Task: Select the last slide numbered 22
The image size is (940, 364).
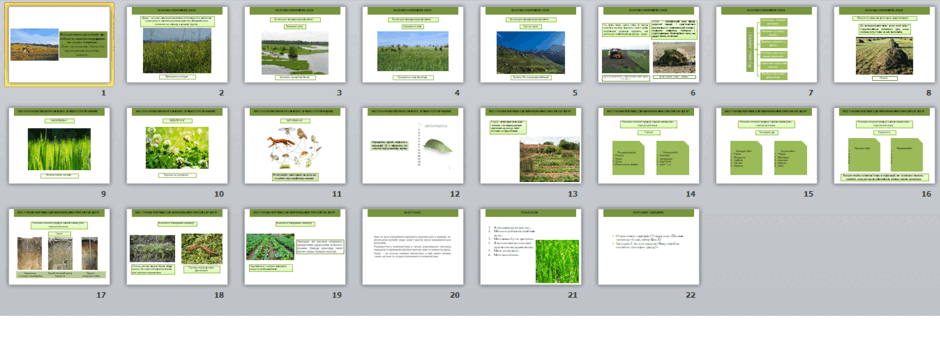Action: click(x=649, y=246)
